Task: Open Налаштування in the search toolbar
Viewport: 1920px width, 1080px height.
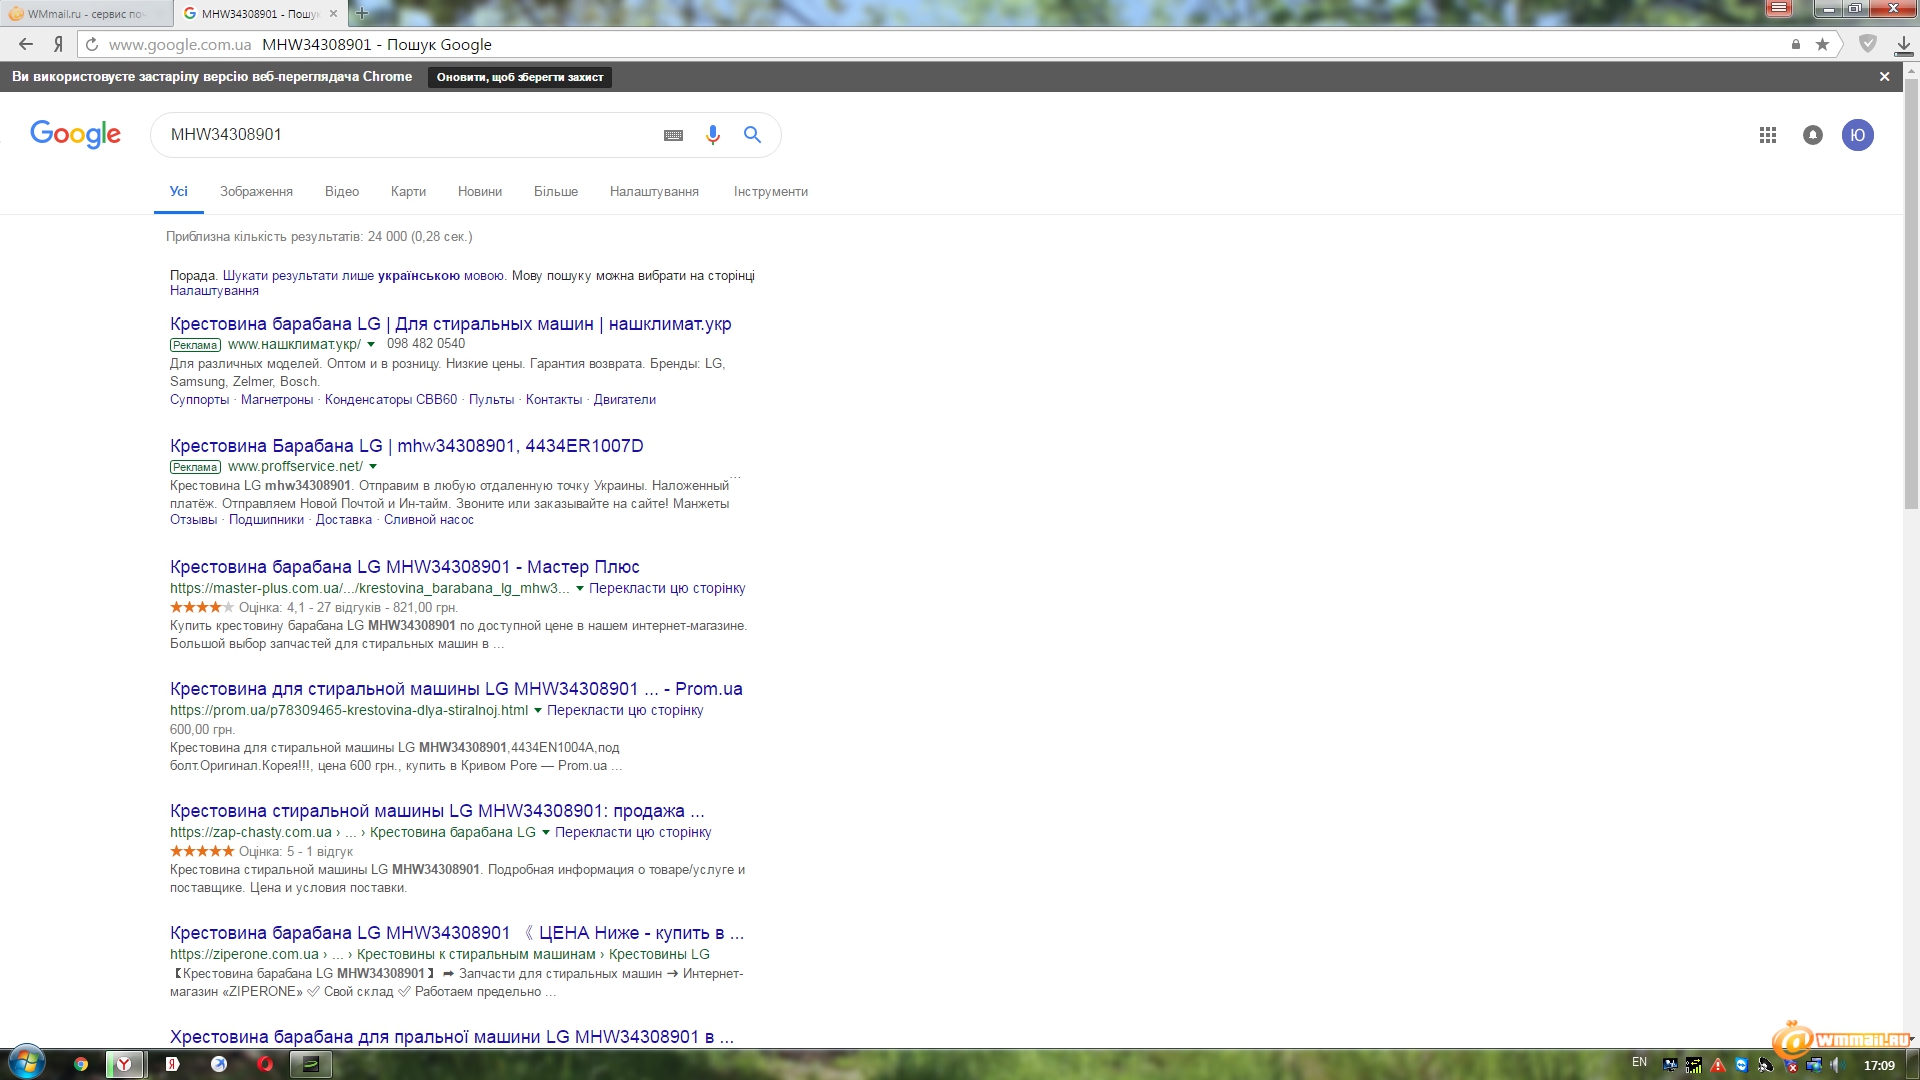Action: (654, 191)
